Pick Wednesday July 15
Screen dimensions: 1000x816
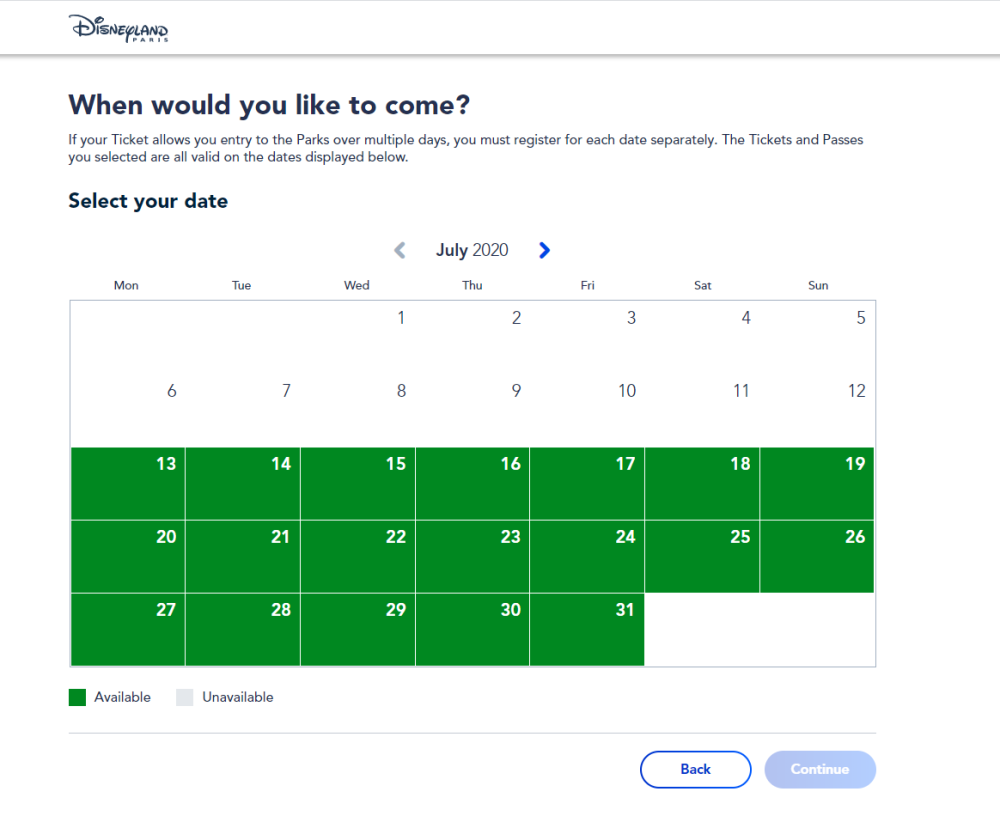click(x=358, y=484)
